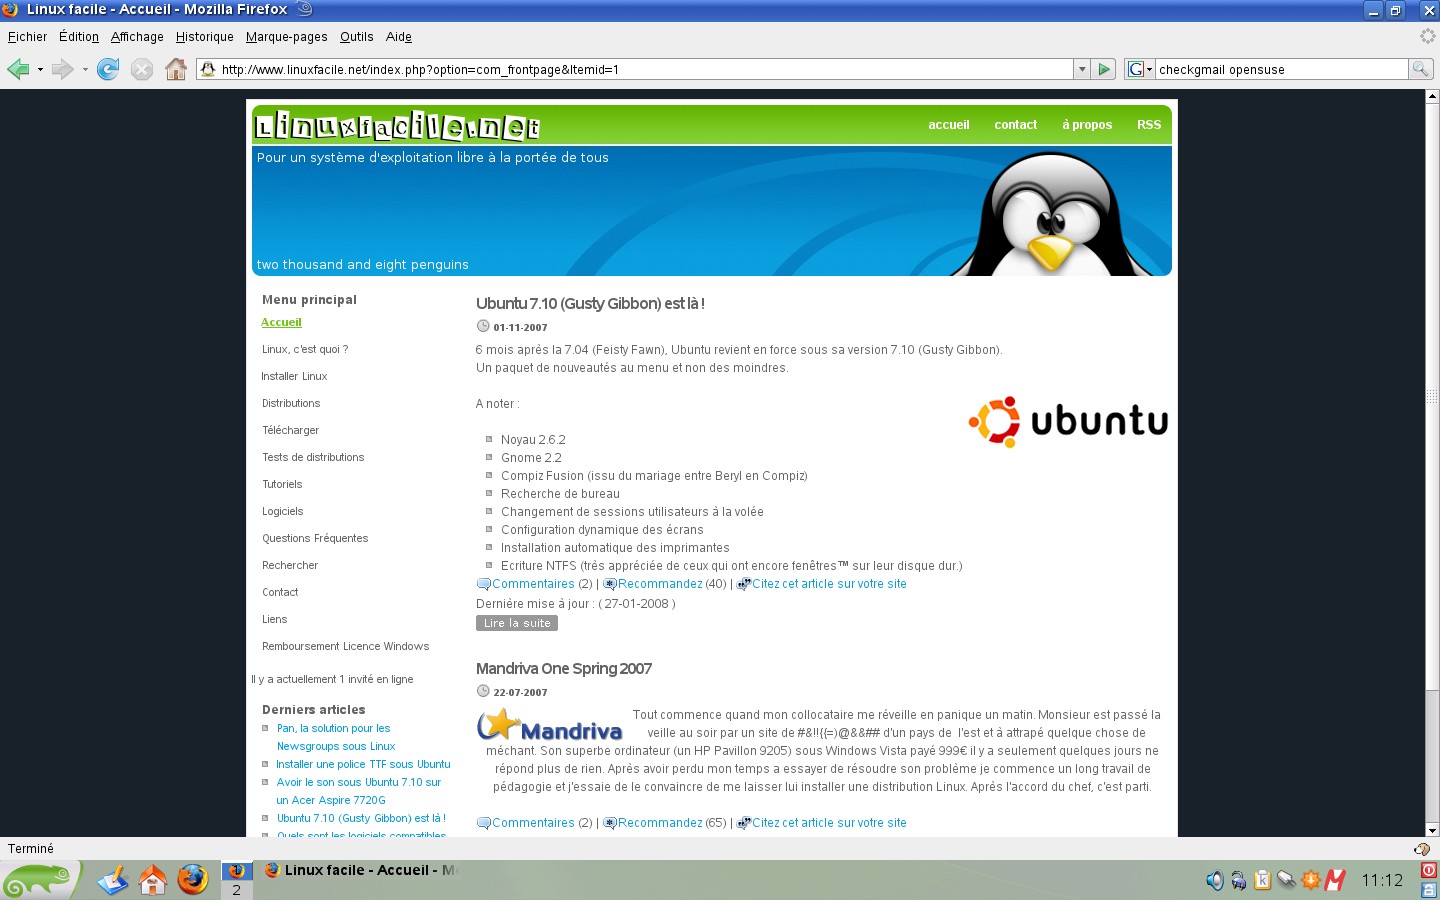Open Linux, c'est quoi ? sidebar link

pyautogui.click(x=305, y=349)
